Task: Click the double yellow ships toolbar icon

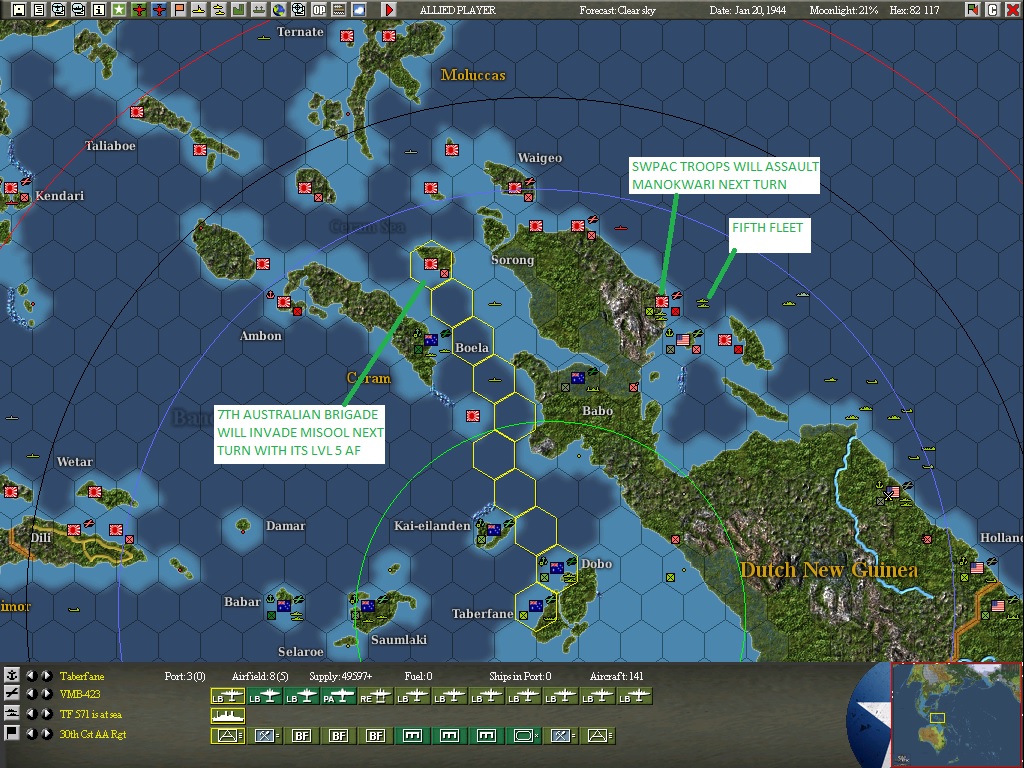Action: 219,9
